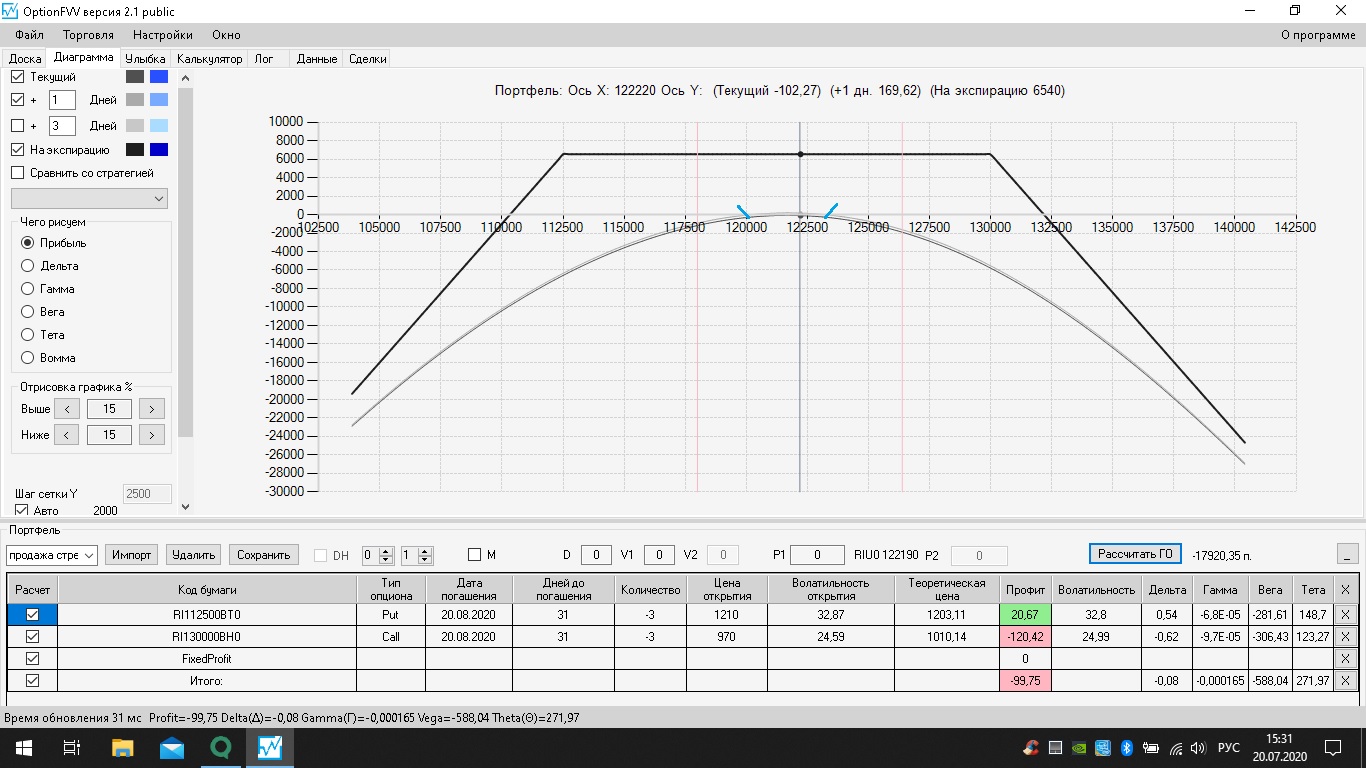Uncheck Расчет for RI112500BT0 row
Image resolution: width=1366 pixels, height=768 pixels.
click(32, 614)
